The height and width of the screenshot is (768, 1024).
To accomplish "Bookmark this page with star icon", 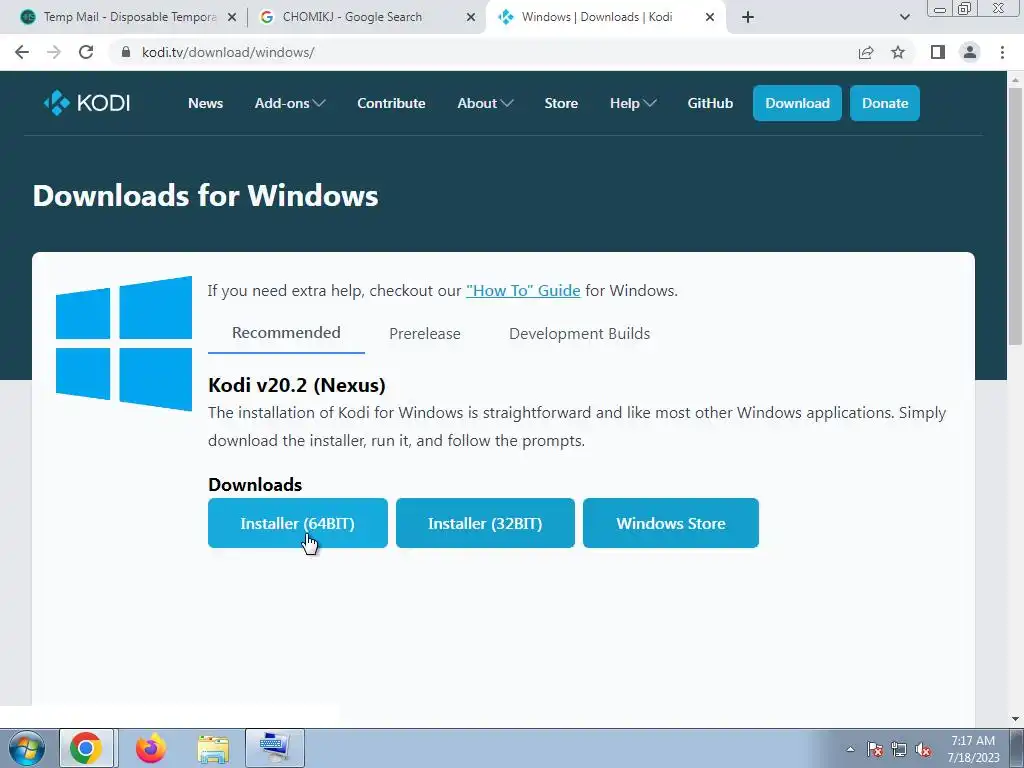I will click(x=898, y=52).
